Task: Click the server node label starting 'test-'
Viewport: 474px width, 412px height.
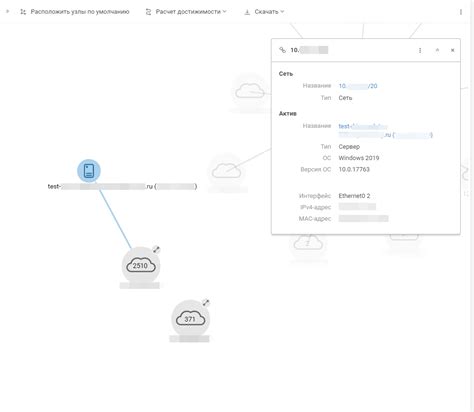Action: [x=122, y=187]
